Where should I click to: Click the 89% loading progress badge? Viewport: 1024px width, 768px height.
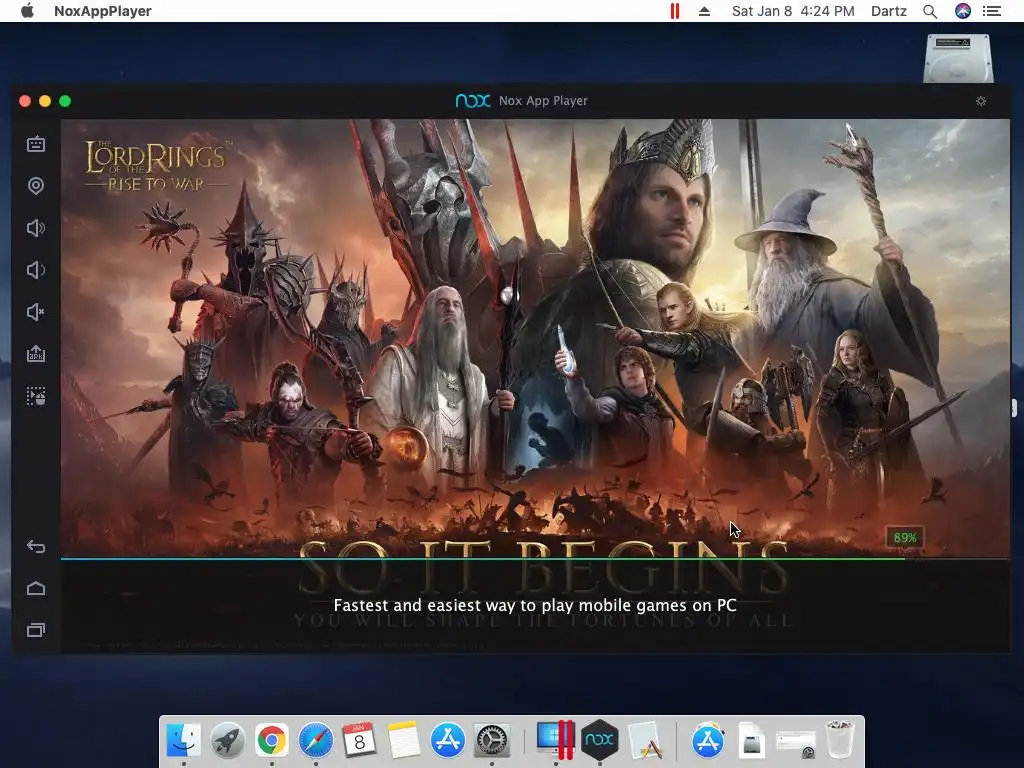904,537
